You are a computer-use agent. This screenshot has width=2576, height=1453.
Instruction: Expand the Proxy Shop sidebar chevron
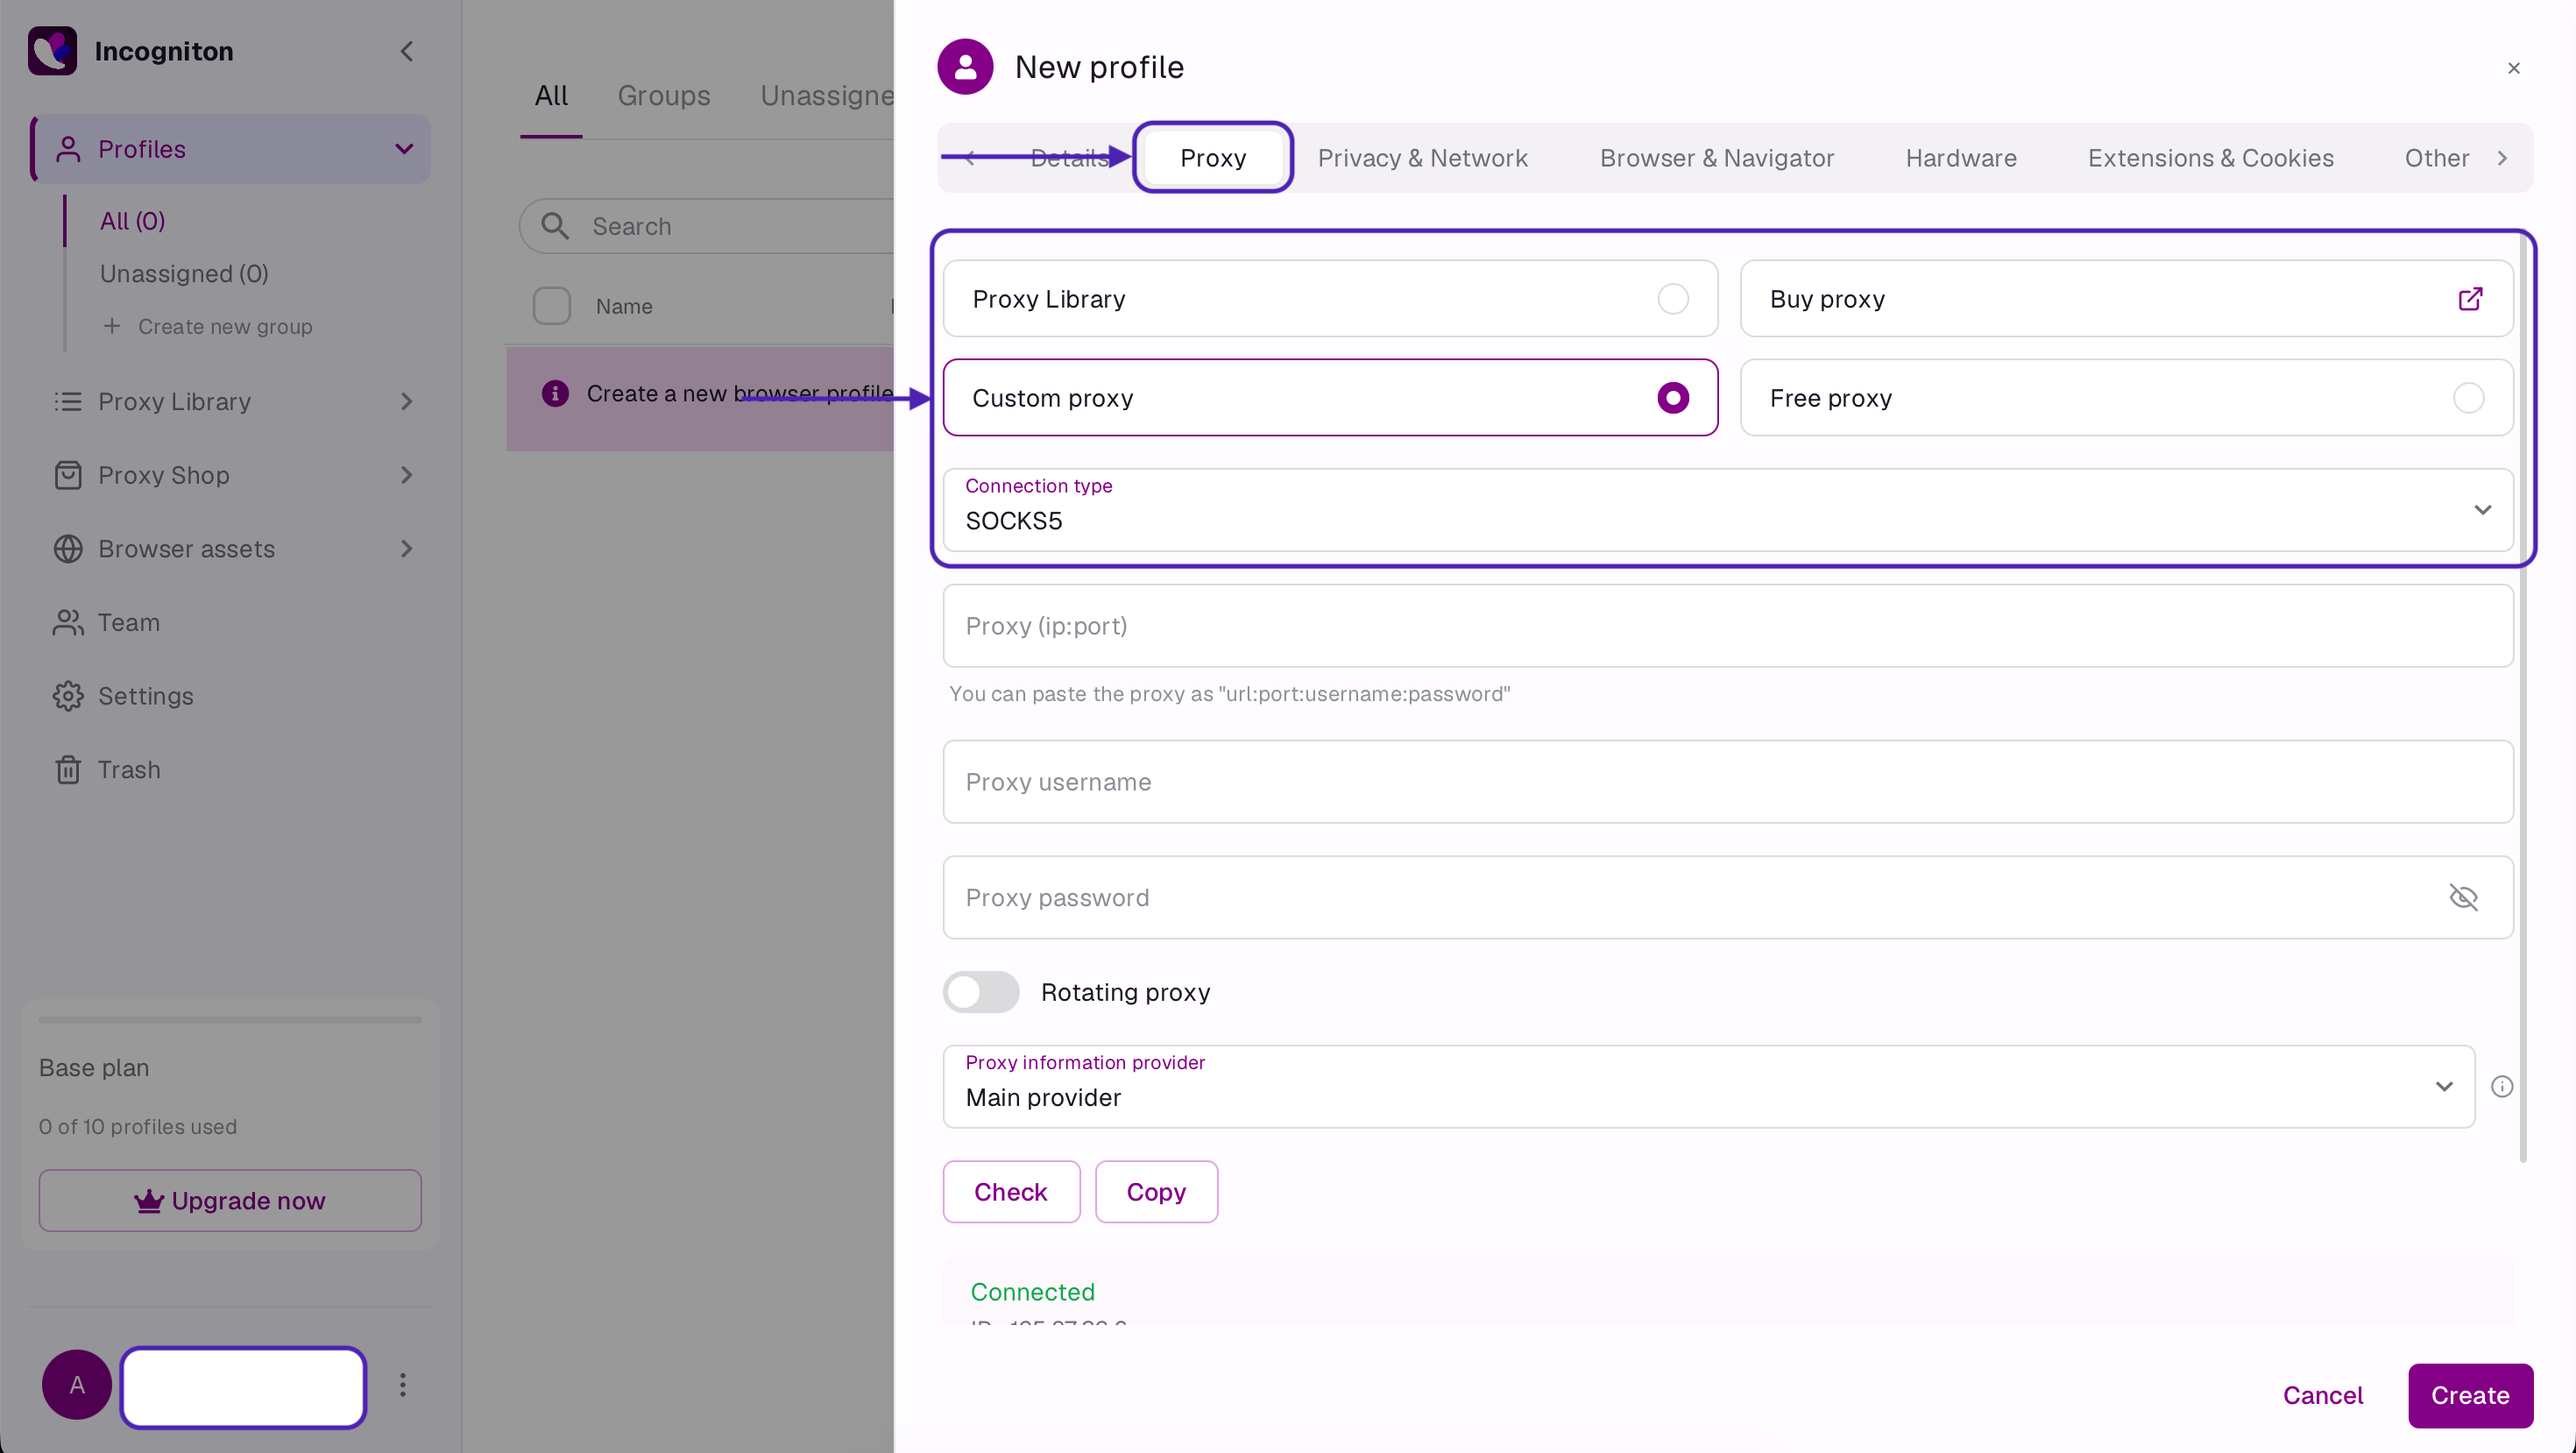(x=406, y=475)
